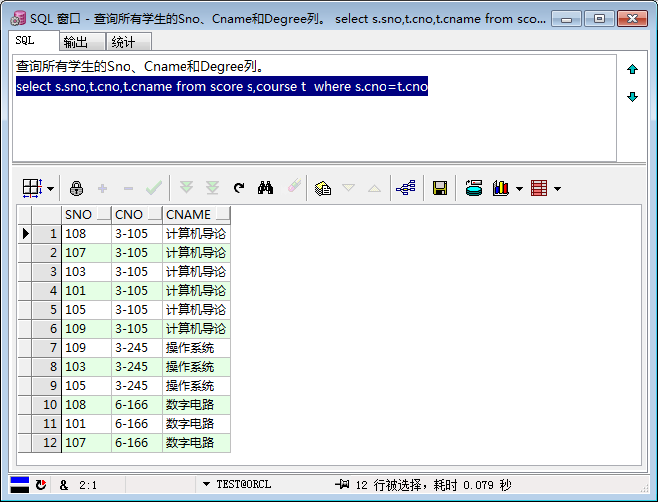Click the query by example icon
This screenshot has height=502, width=658.
click(x=323, y=188)
